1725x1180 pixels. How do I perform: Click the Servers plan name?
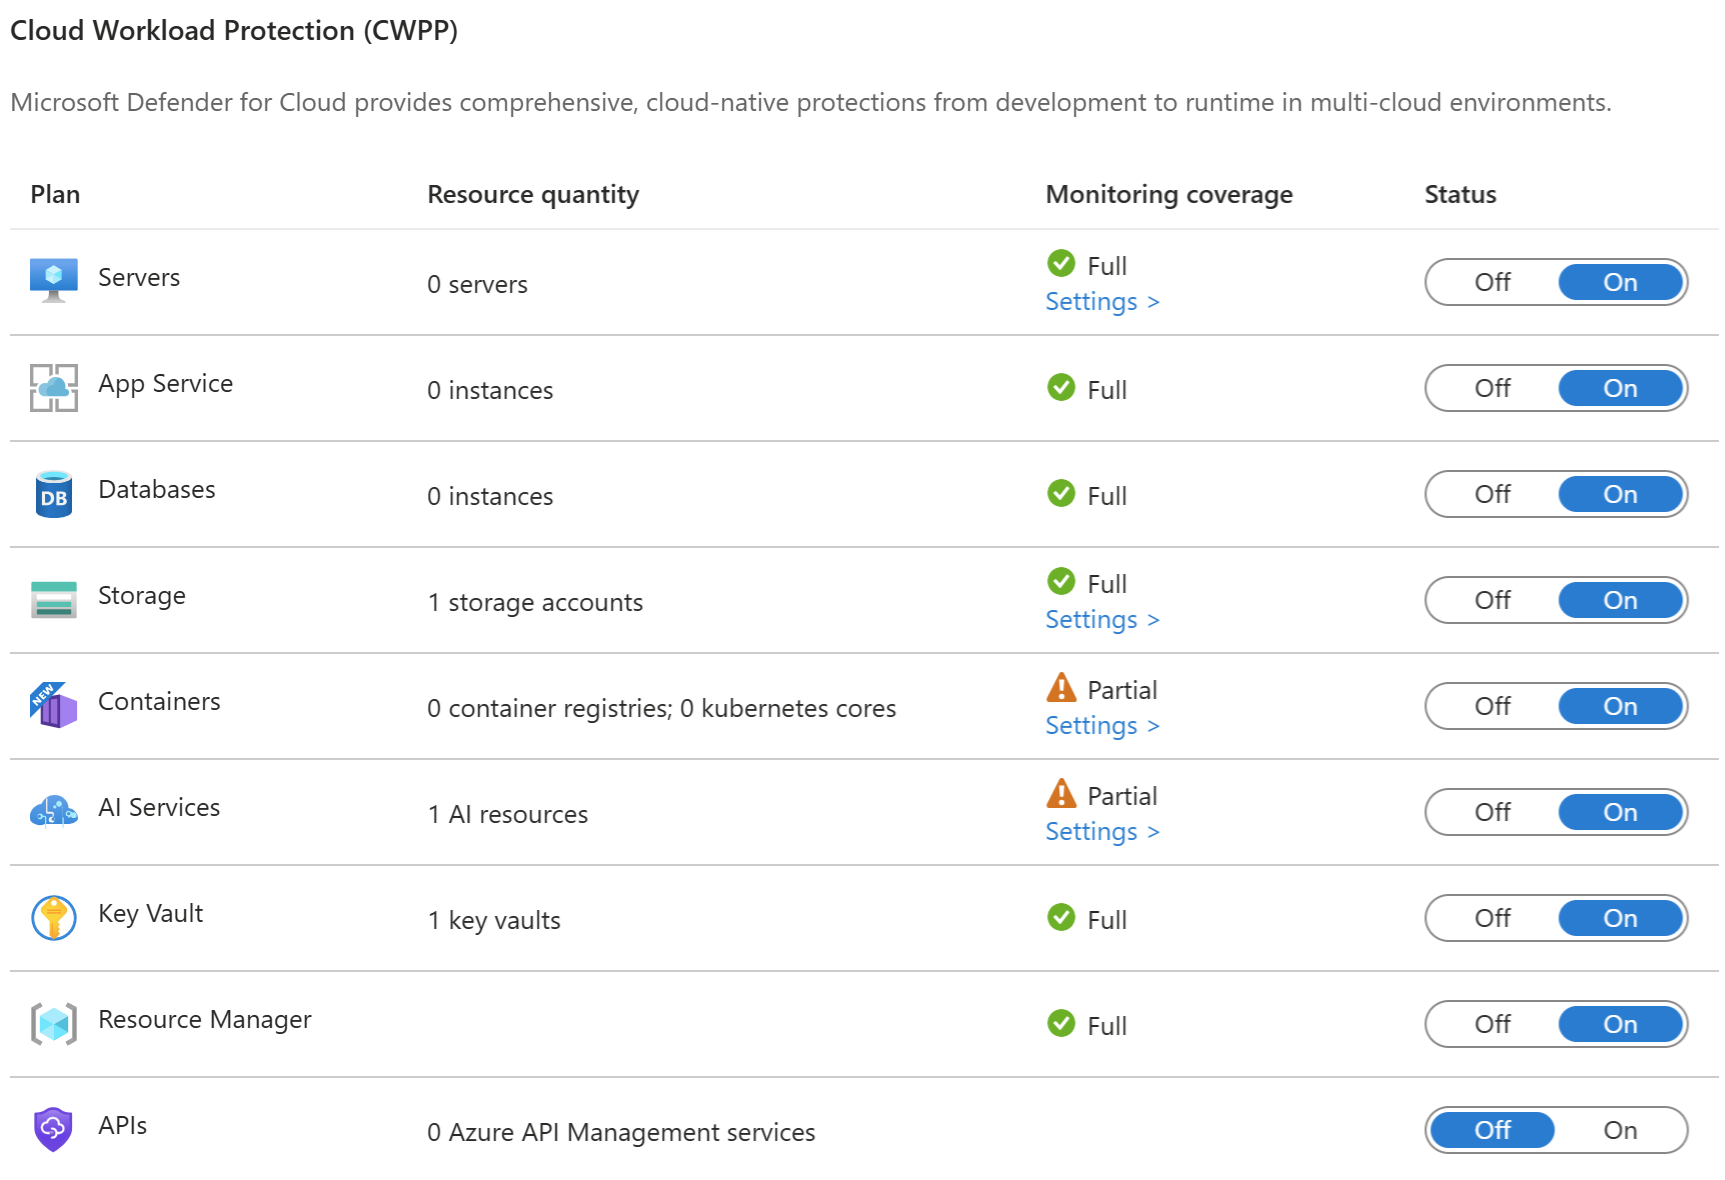tap(139, 277)
